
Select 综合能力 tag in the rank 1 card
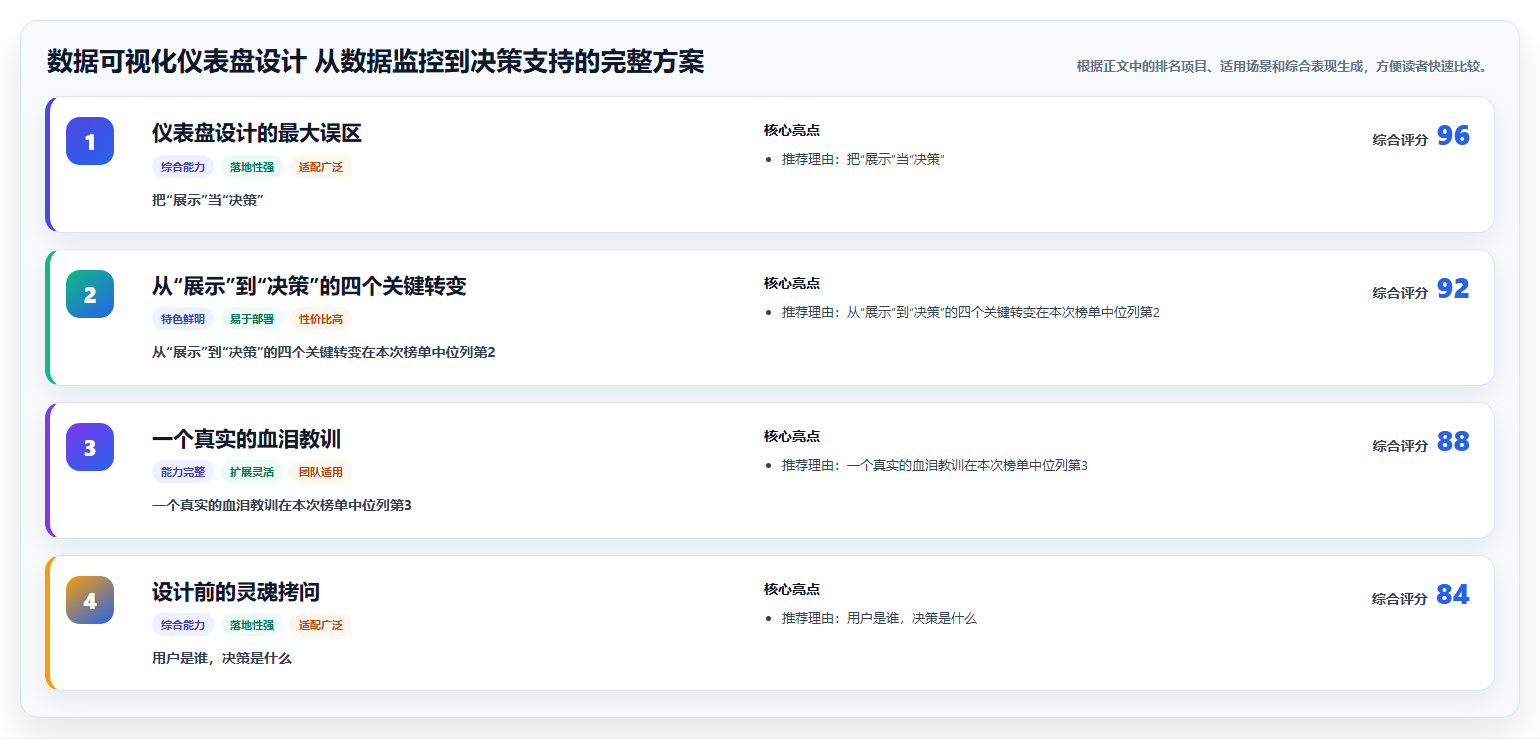pos(183,167)
